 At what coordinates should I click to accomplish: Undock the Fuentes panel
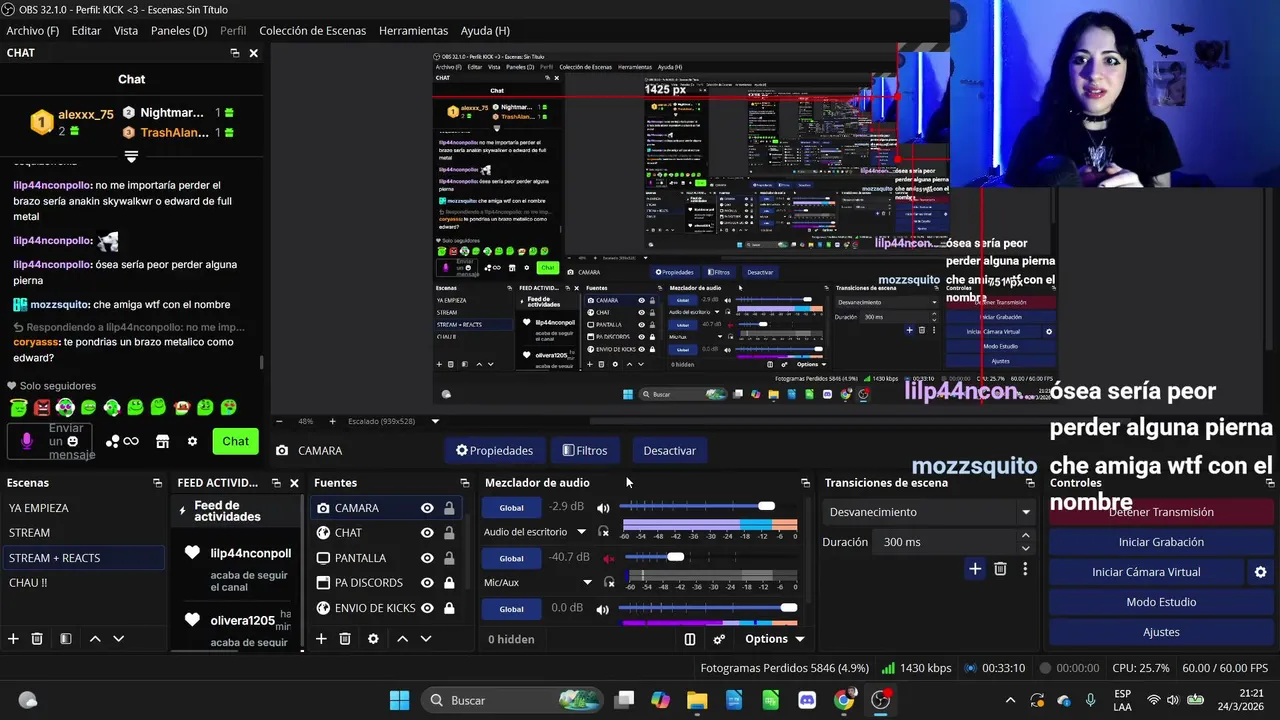coord(465,483)
